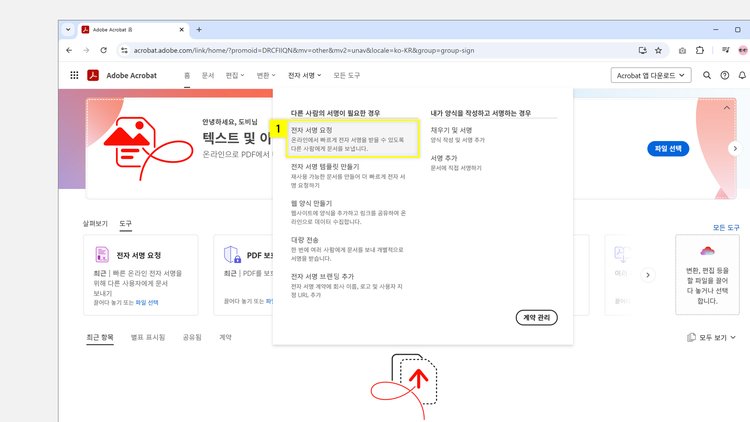The image size is (750, 422).
Task: Click the camera screenshot icon in toolbar
Action: click(682, 50)
